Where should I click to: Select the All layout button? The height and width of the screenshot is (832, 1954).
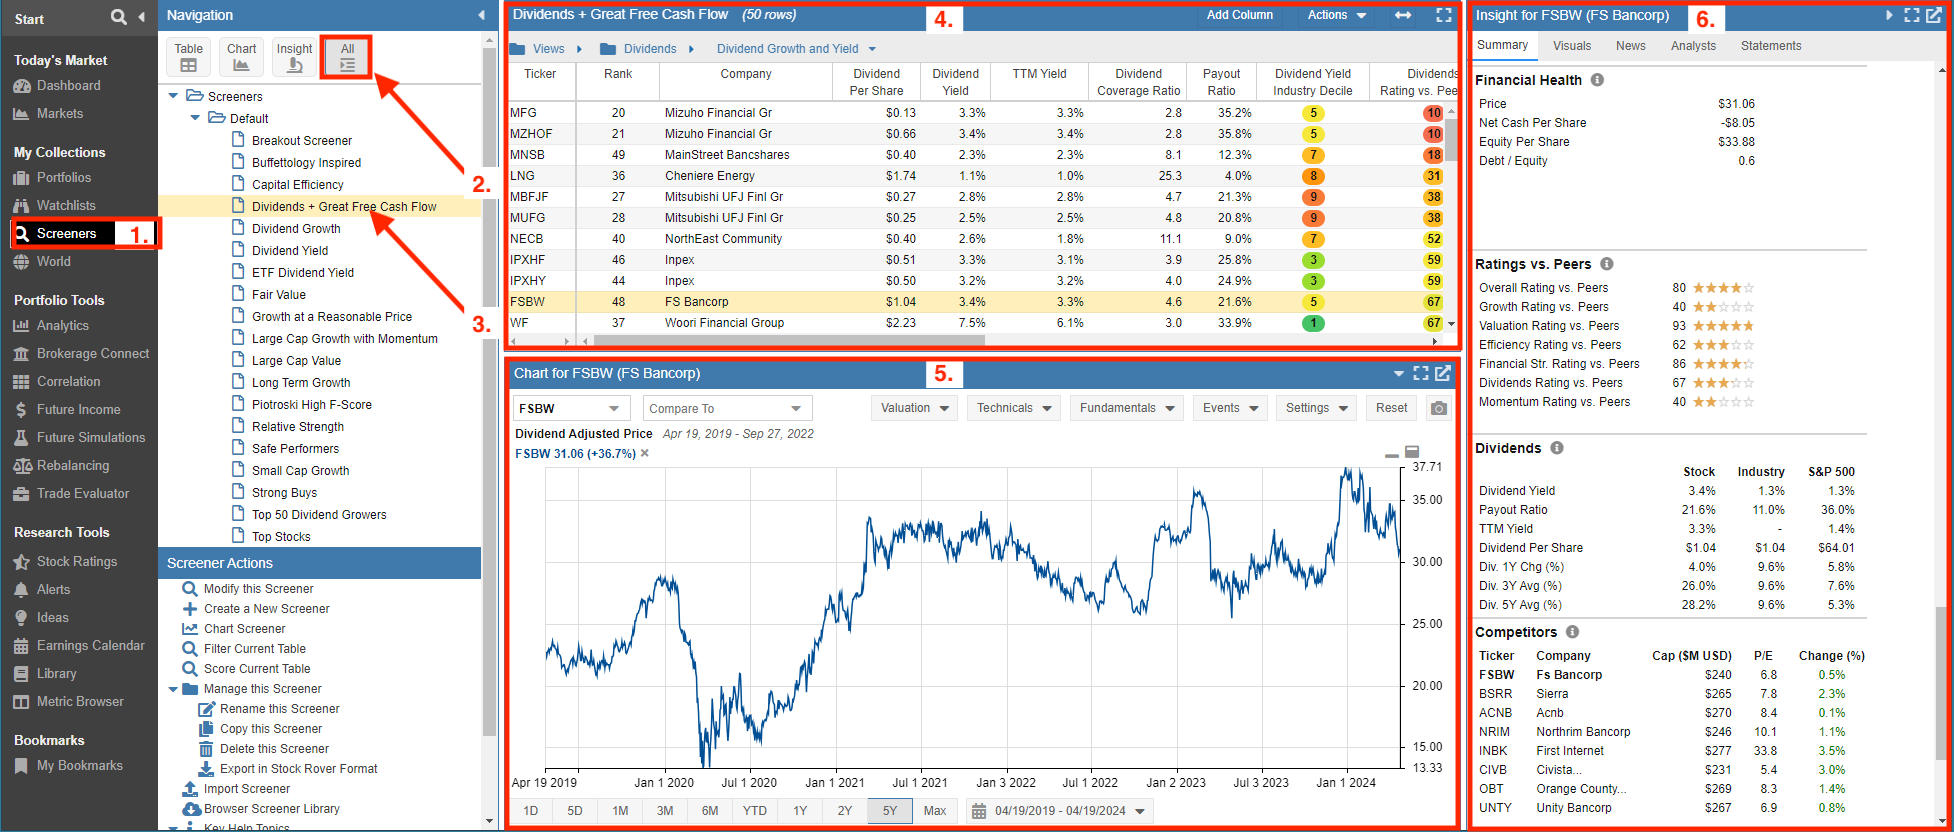tap(347, 57)
